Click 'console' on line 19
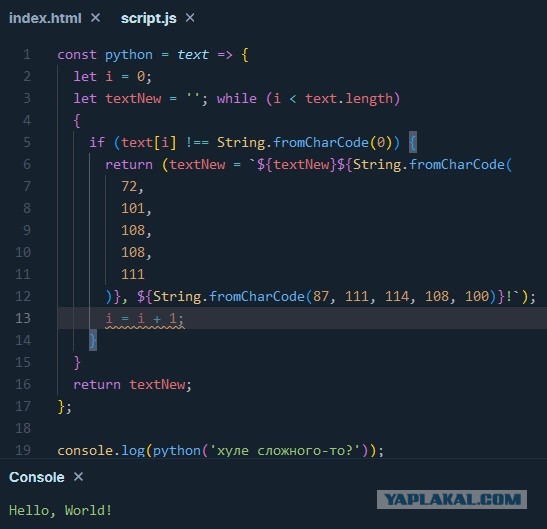Viewport: 547px width, 529px height. coord(85,450)
